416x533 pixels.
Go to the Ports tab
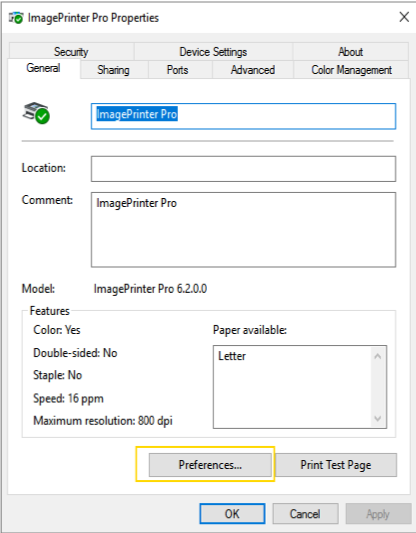coord(177,70)
